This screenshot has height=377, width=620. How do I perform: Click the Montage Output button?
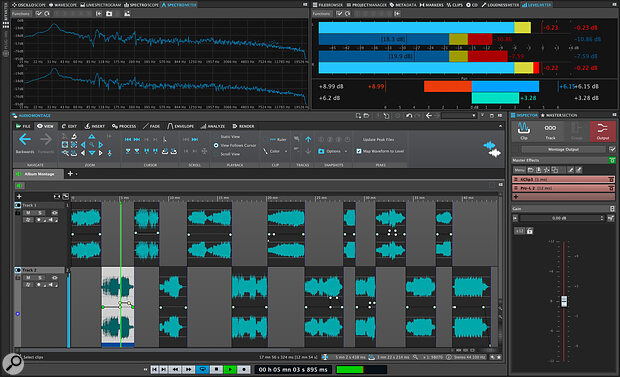(563, 149)
